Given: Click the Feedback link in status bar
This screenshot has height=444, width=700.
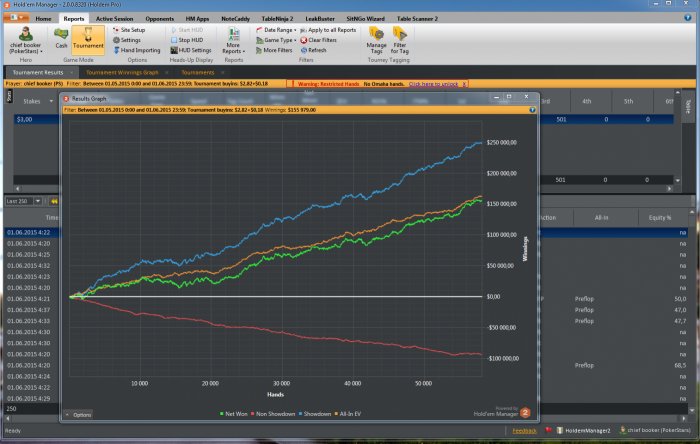Looking at the screenshot, I should tap(524, 431).
